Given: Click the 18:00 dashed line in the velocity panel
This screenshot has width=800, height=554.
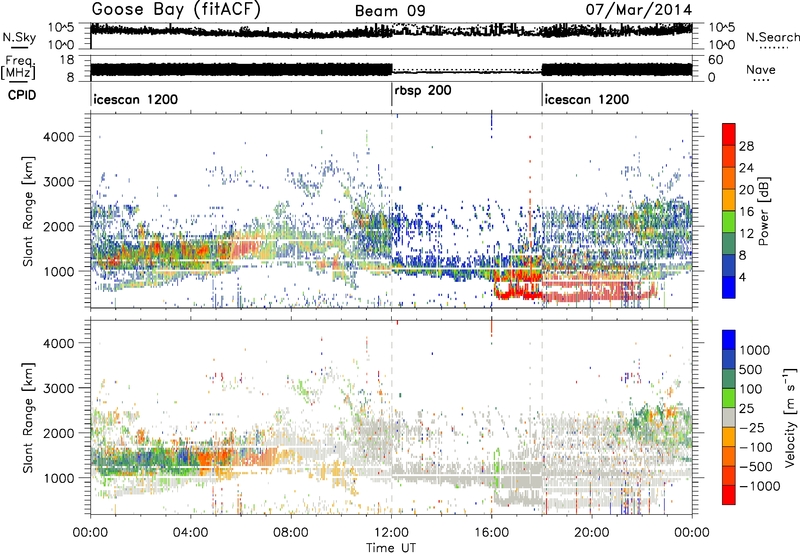Looking at the screenshot, I should (542, 417).
